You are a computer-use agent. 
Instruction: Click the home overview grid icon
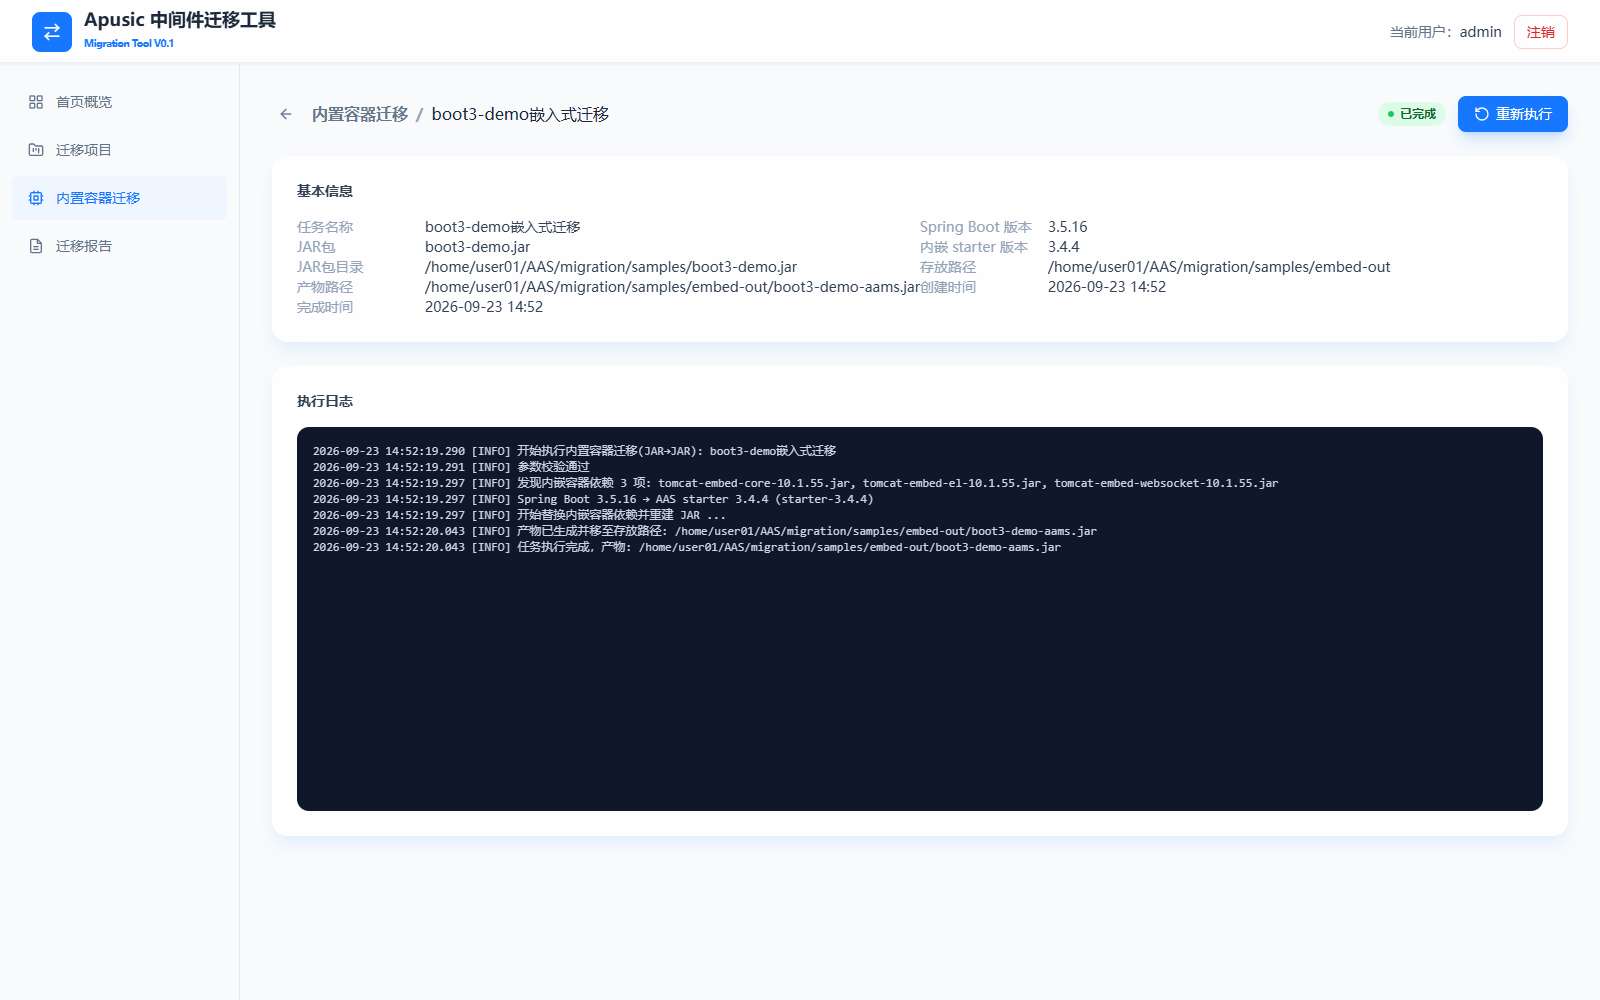[36, 102]
